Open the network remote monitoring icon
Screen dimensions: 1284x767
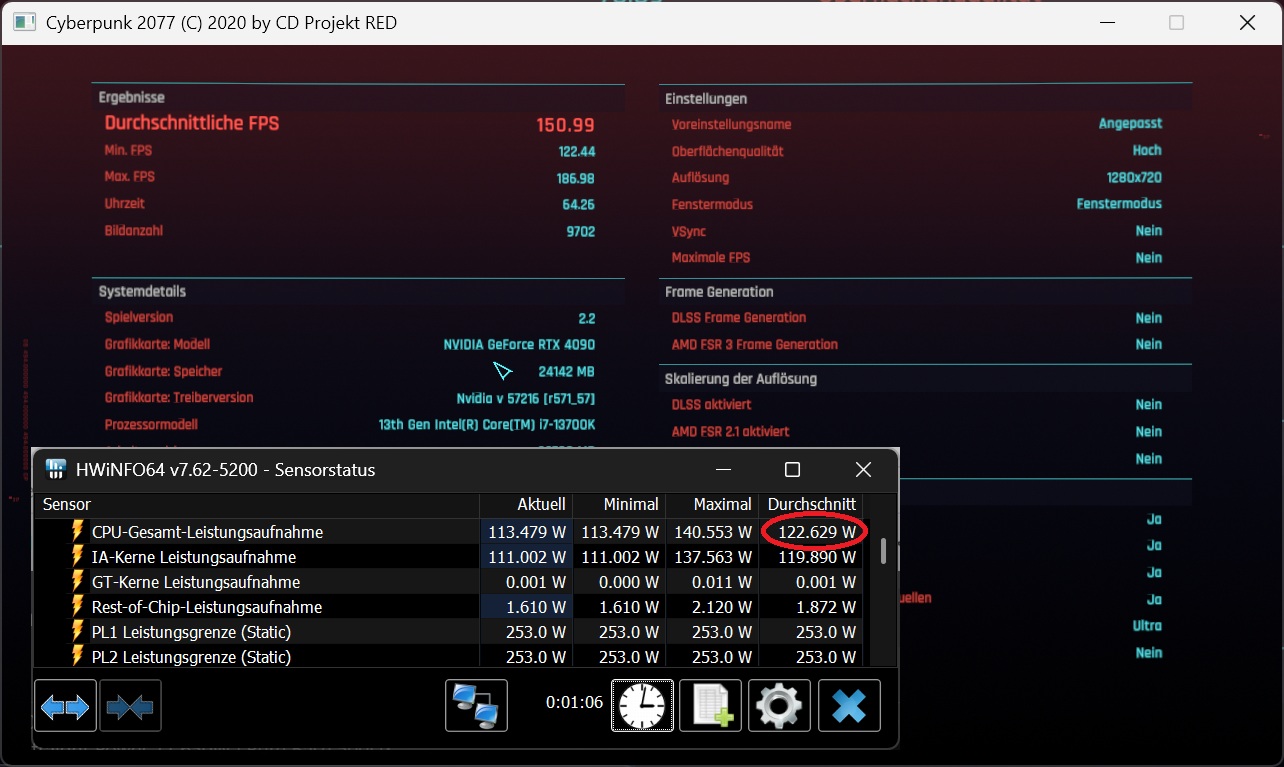(476, 706)
